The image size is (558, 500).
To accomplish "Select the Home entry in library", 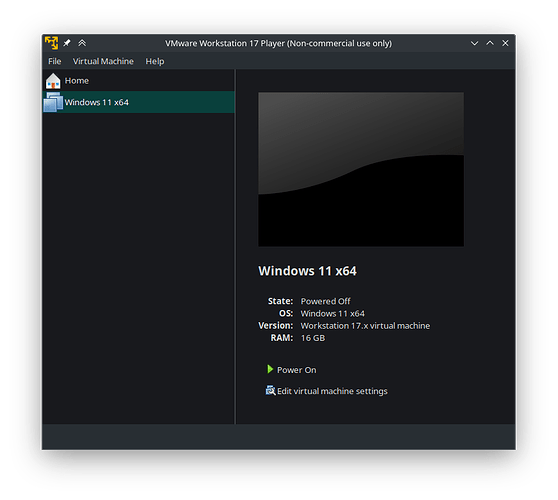I will pos(138,81).
